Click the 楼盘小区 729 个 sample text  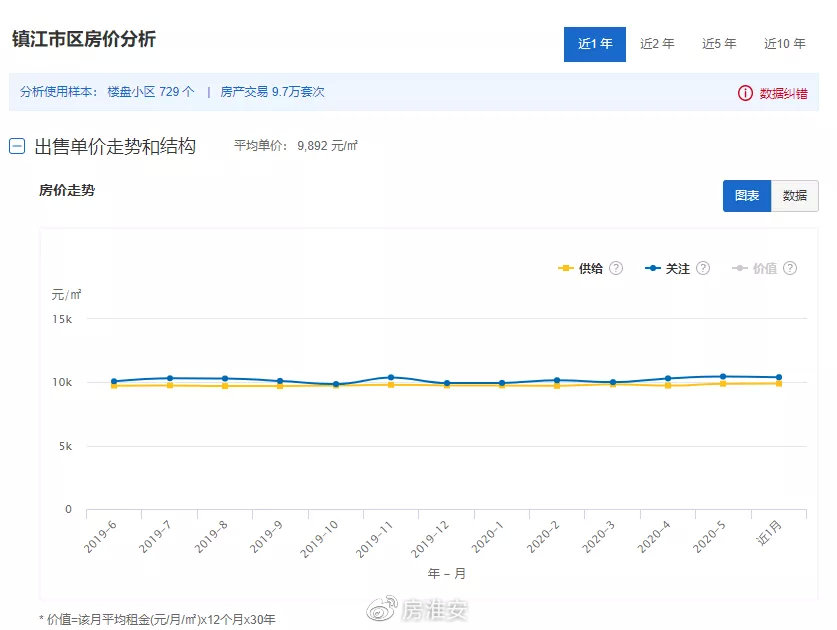pyautogui.click(x=151, y=92)
